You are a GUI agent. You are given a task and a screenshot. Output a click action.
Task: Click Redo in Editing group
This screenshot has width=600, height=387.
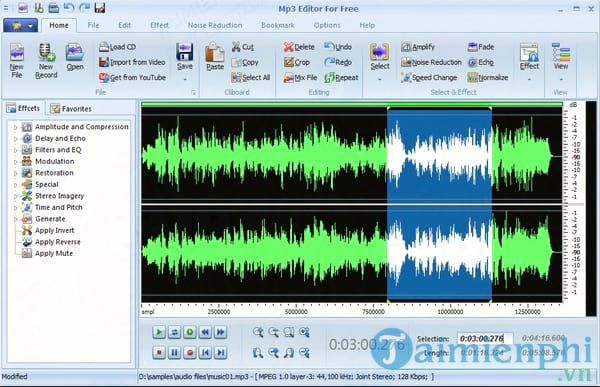(338, 62)
